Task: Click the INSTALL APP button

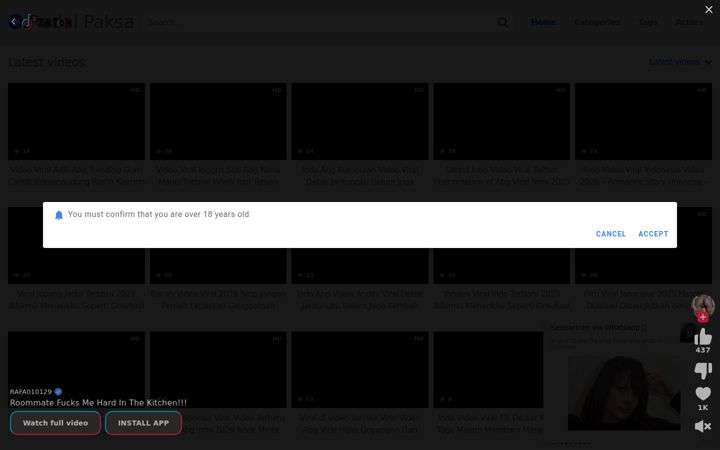Action: pyautogui.click(x=143, y=423)
